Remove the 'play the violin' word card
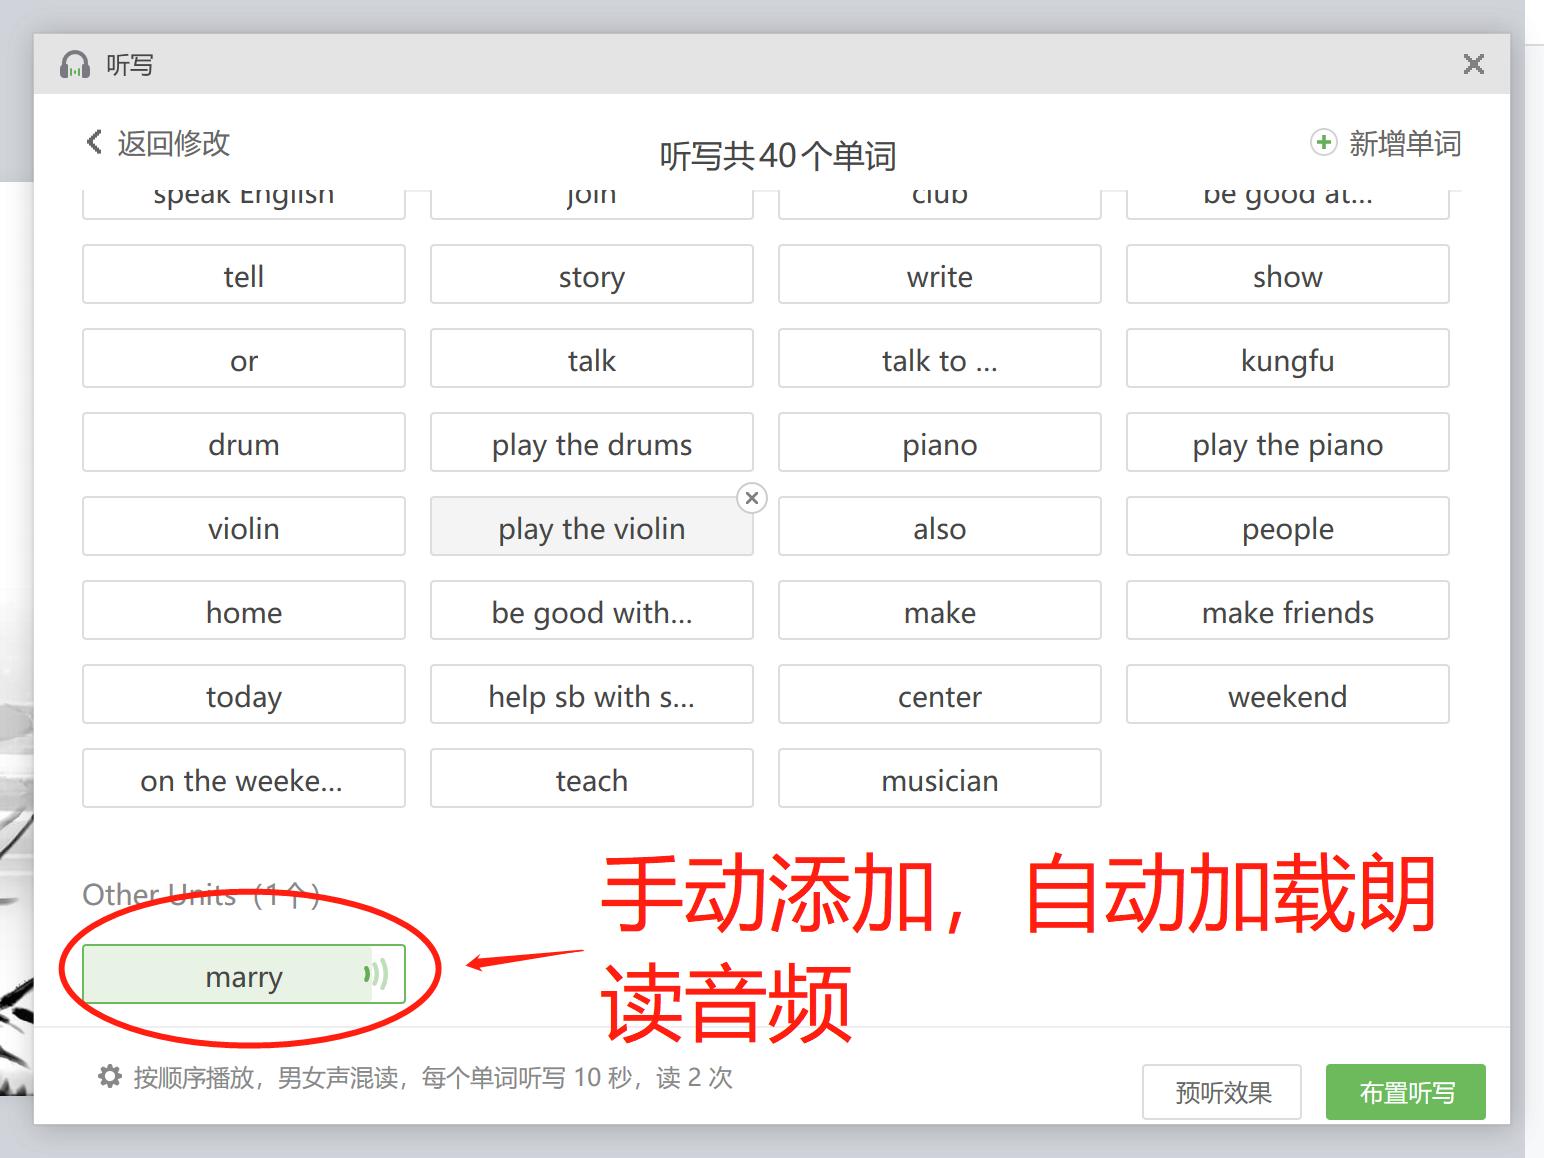 752,498
